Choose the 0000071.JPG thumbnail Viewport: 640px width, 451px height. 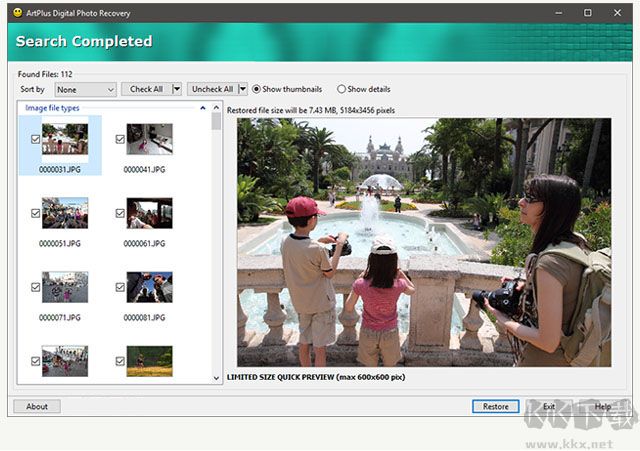(x=65, y=287)
